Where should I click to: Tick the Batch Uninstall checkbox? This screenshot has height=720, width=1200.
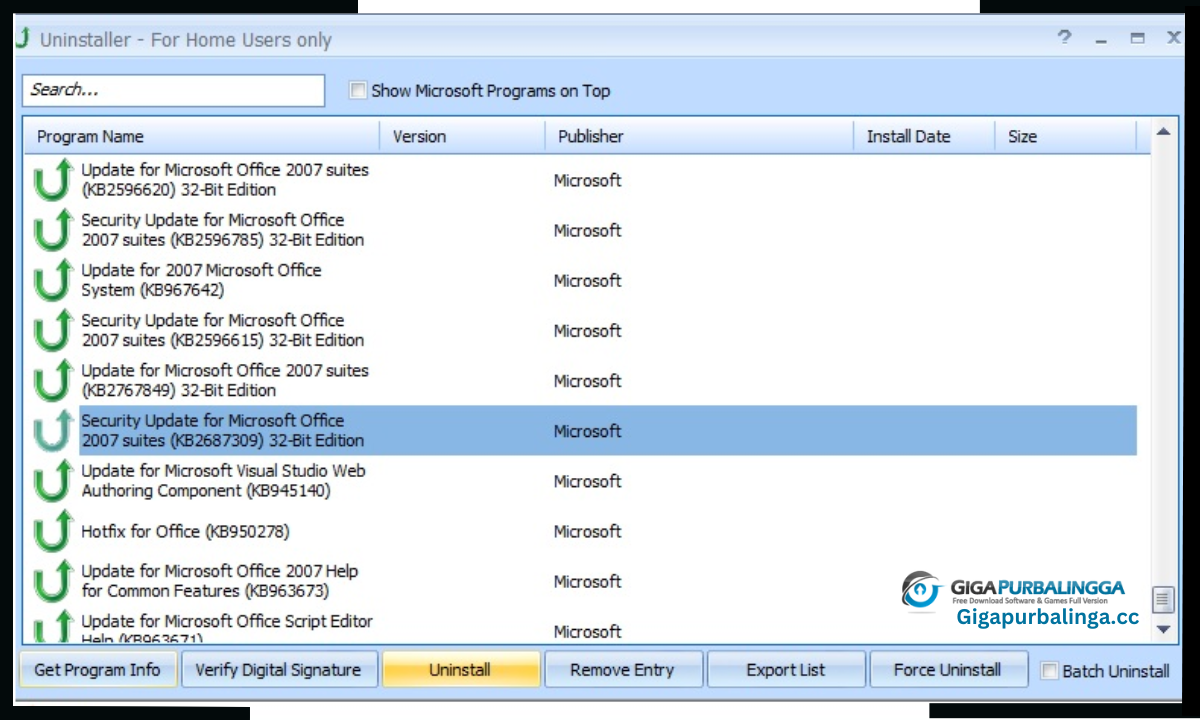pyautogui.click(x=1049, y=671)
